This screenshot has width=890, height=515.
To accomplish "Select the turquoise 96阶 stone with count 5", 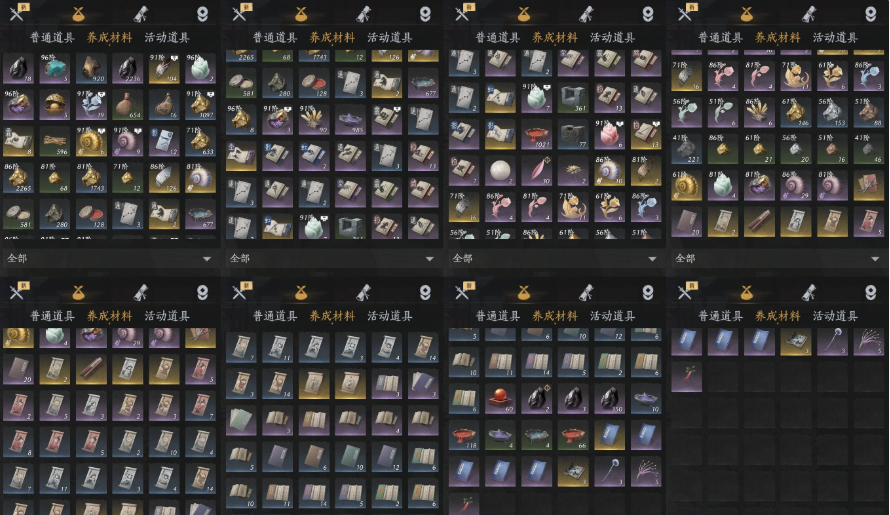I will tap(55, 68).
